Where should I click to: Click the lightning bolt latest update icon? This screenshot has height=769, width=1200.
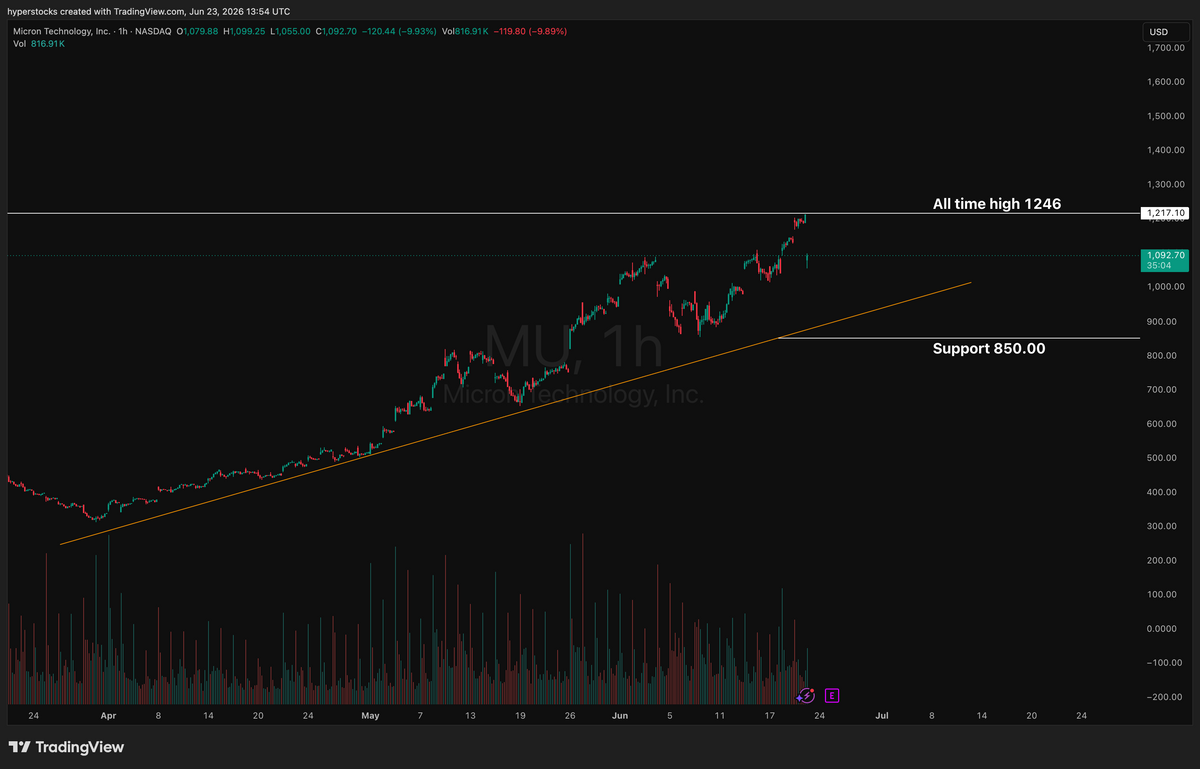pos(807,695)
